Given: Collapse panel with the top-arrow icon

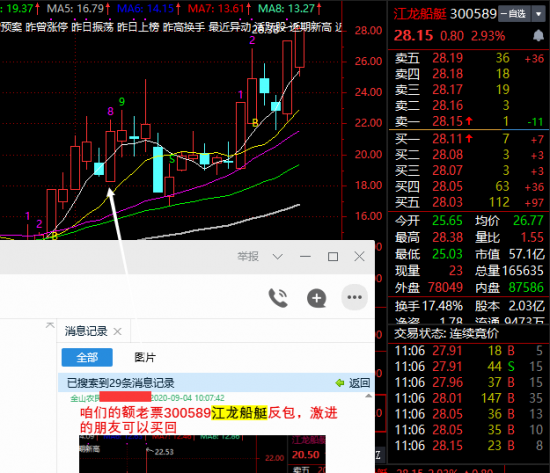Looking at the screenshot, I should click(50, 325).
